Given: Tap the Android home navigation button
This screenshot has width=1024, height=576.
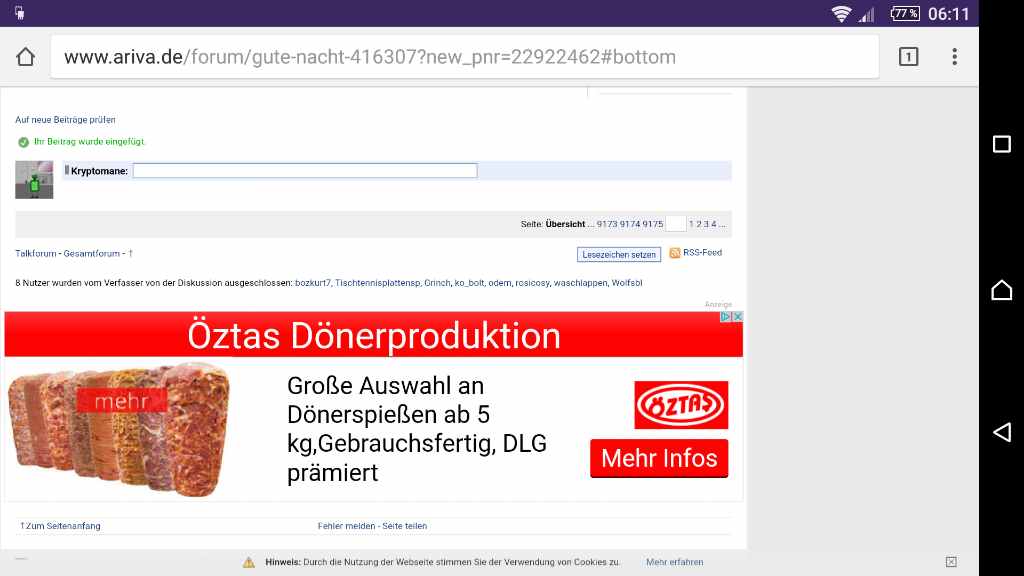Looking at the screenshot, I should [x=1002, y=289].
